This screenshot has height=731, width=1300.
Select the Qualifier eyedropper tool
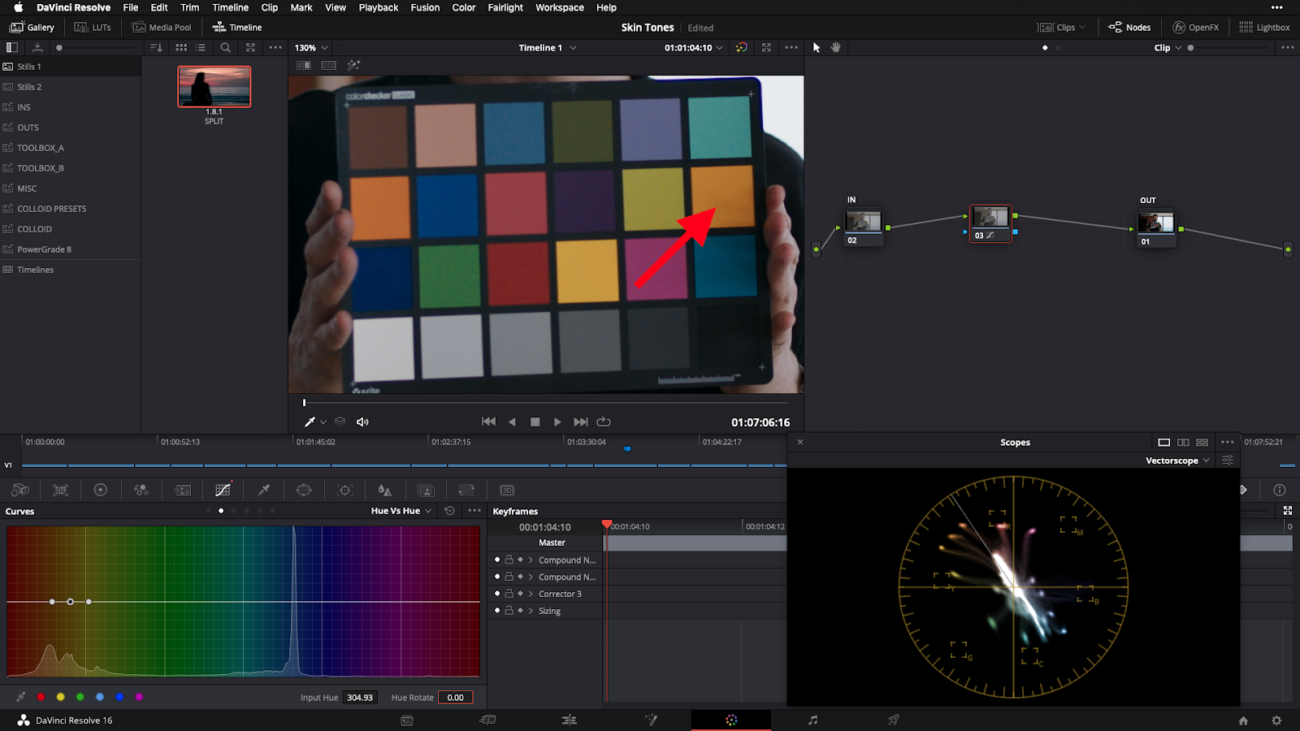tap(262, 490)
